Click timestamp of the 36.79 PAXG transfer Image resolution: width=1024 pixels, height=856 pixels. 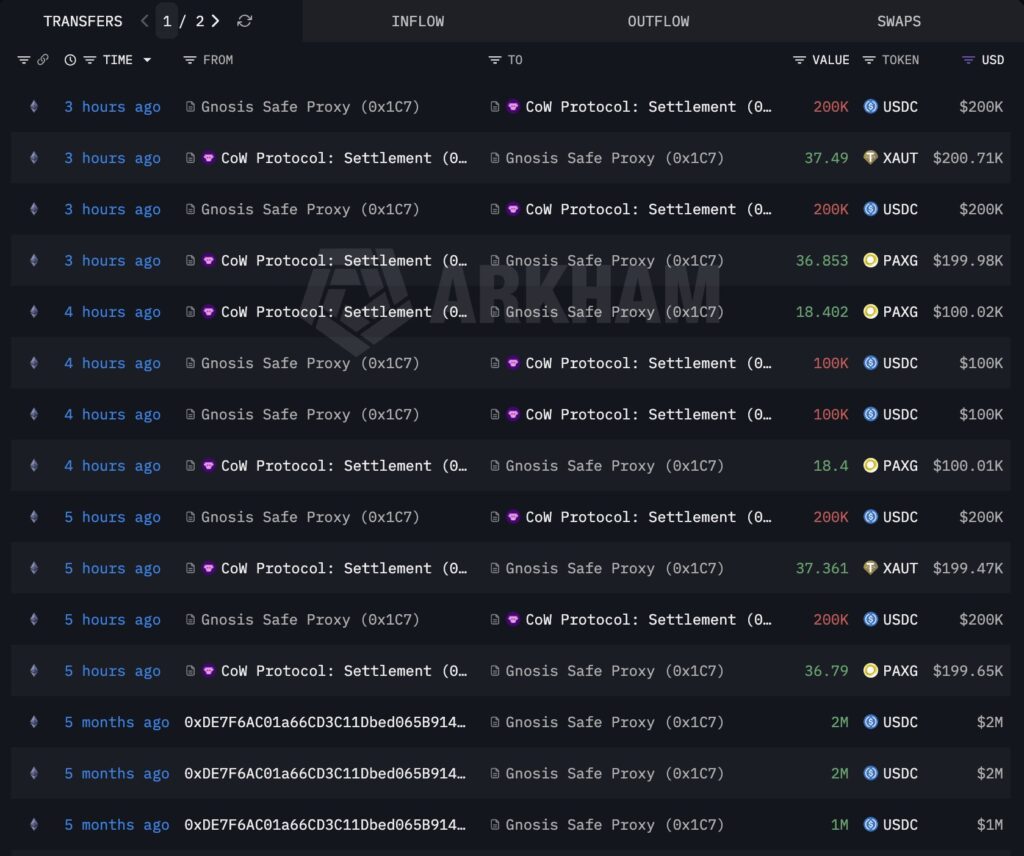click(112, 671)
